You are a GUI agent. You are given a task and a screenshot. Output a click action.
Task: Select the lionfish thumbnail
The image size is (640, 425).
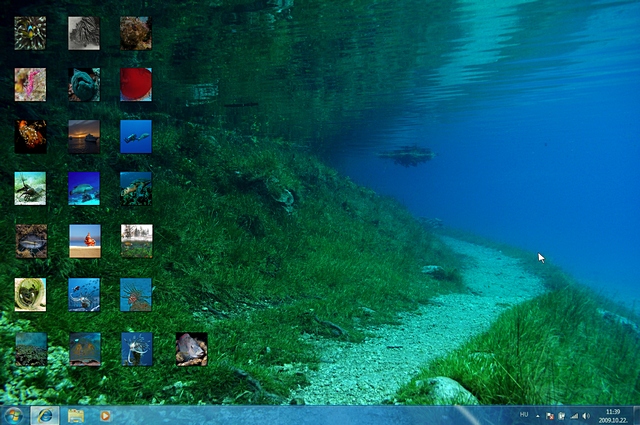pyautogui.click(x=136, y=294)
